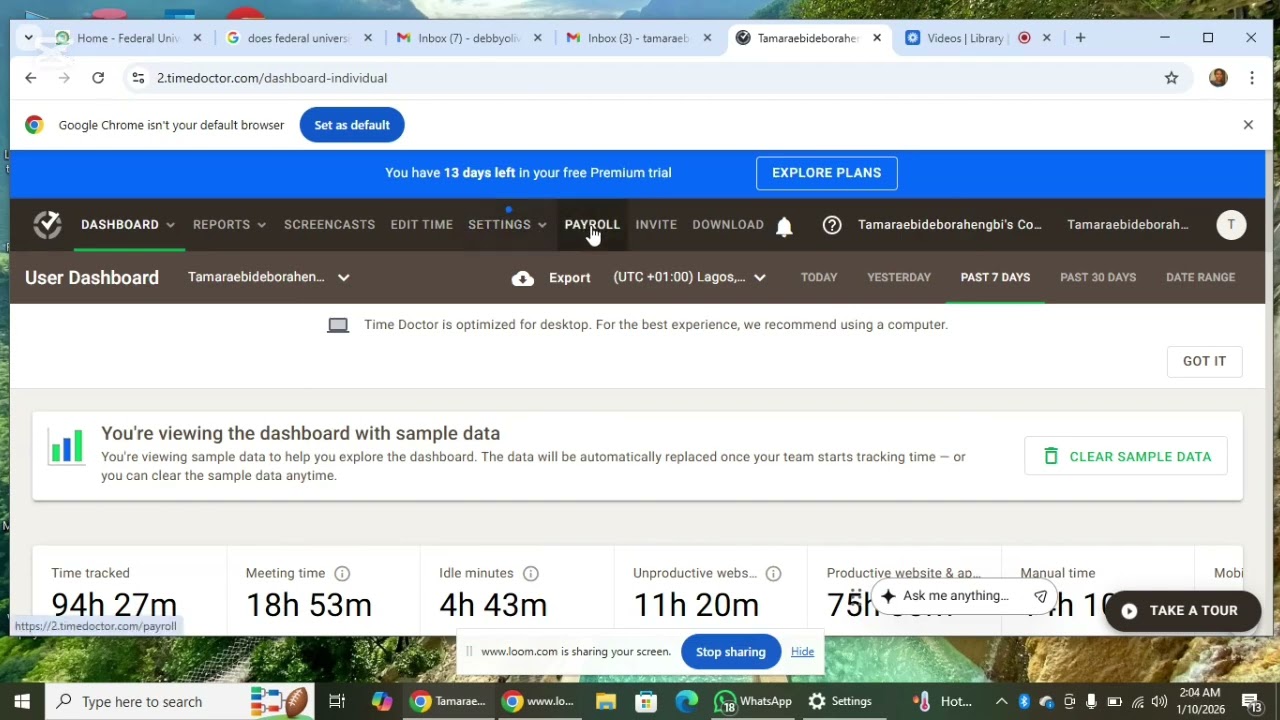Open Chrome three-dot menu

[x=1252, y=78]
